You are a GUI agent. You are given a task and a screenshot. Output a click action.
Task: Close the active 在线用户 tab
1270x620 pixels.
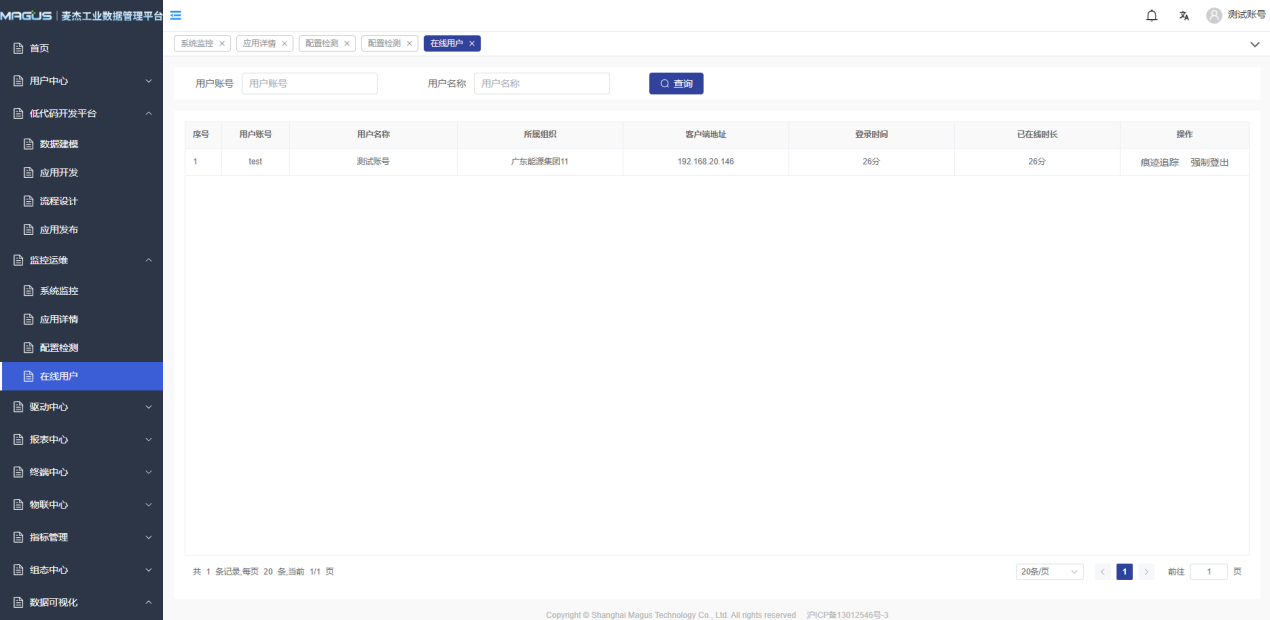(472, 44)
